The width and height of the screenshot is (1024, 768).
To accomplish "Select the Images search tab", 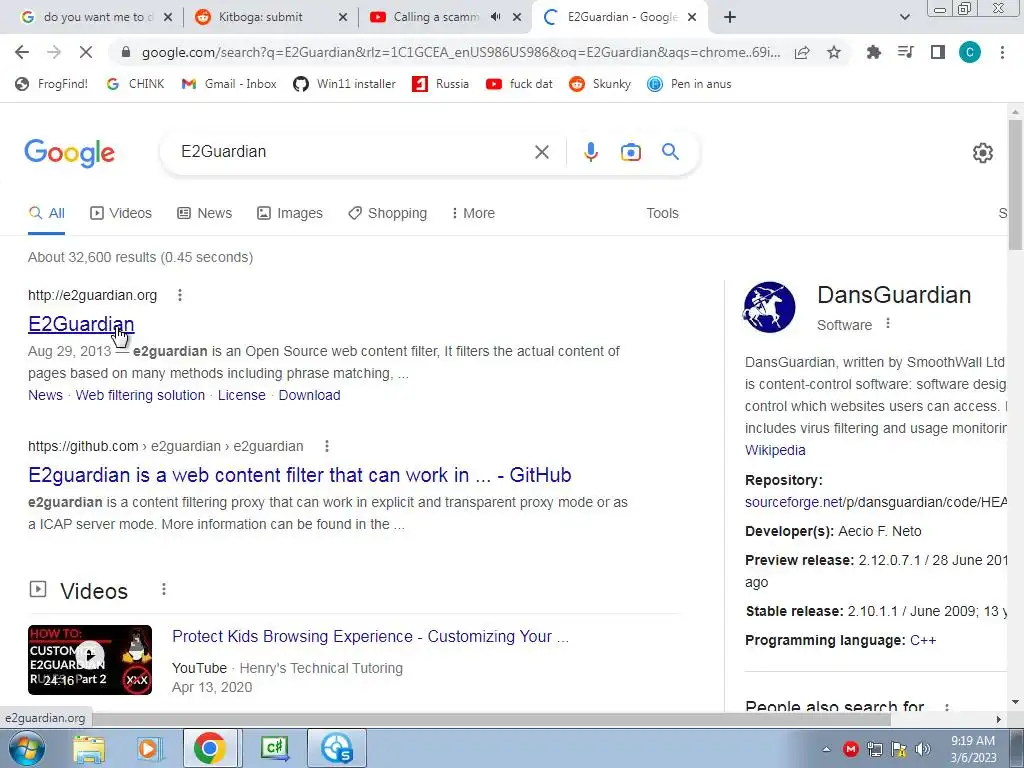I will 290,214.
